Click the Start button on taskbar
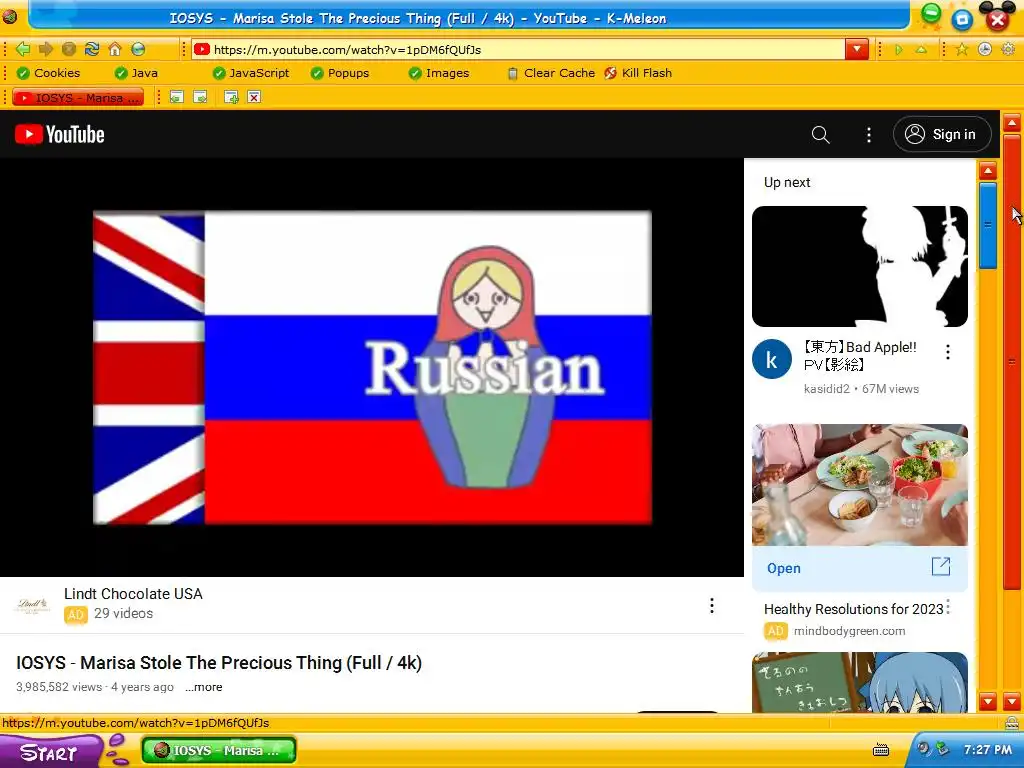The image size is (1024, 768). click(50, 751)
